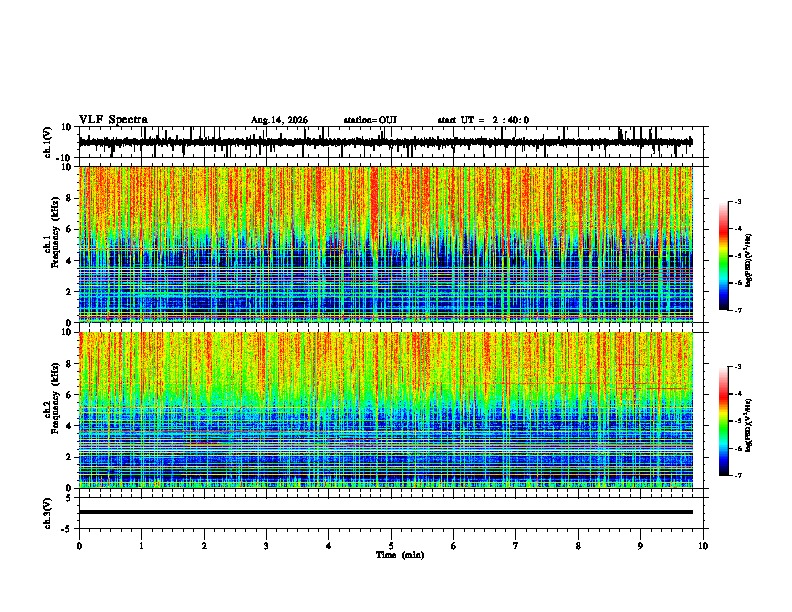This screenshot has height=612, width=792.
Task: Click the ch.1(V) waveform axis label
Action: pyautogui.click(x=48, y=142)
